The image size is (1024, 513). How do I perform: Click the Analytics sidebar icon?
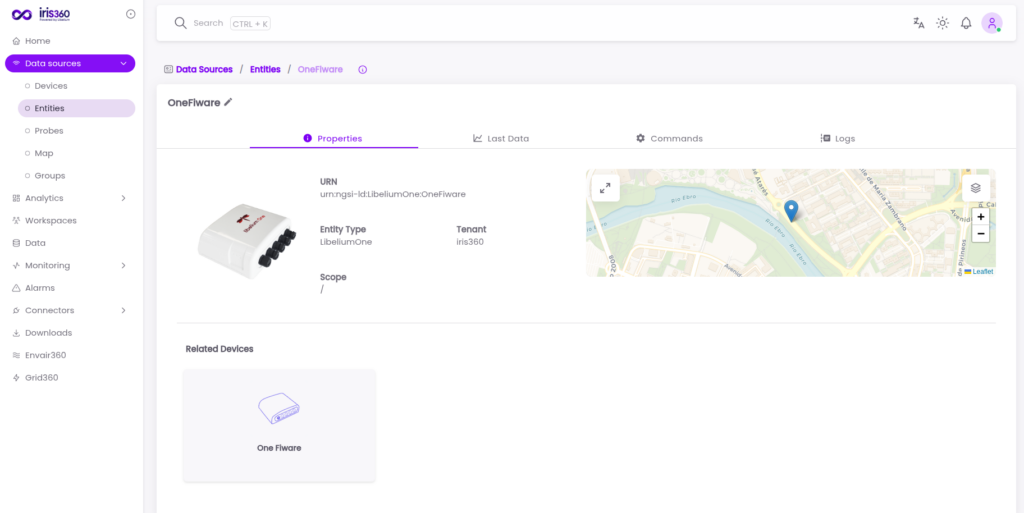16,198
